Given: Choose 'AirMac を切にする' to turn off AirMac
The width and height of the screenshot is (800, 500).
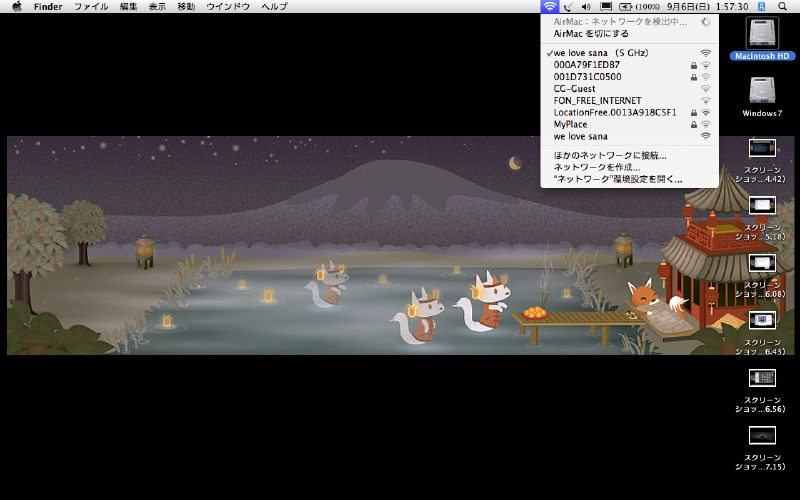Looking at the screenshot, I should tap(630, 34).
